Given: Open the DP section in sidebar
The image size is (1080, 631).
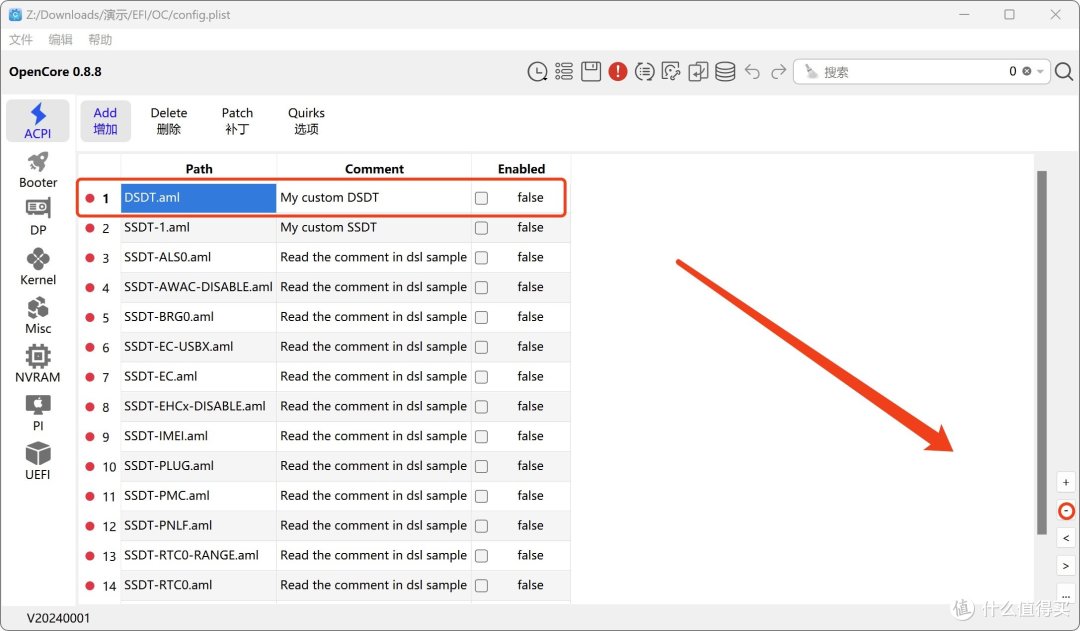Looking at the screenshot, I should [38, 218].
